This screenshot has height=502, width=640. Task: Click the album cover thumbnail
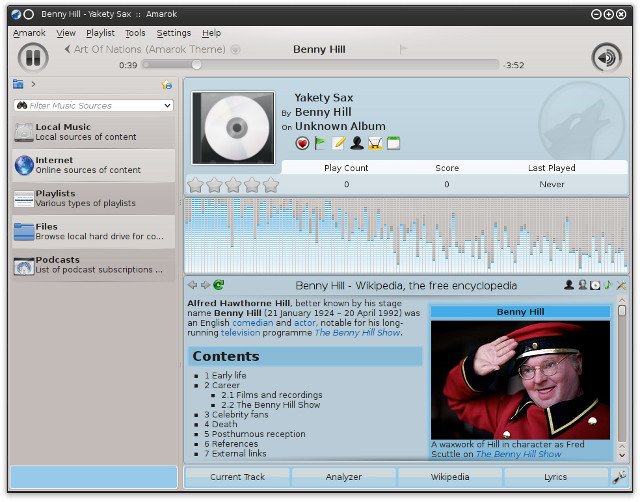click(x=233, y=128)
